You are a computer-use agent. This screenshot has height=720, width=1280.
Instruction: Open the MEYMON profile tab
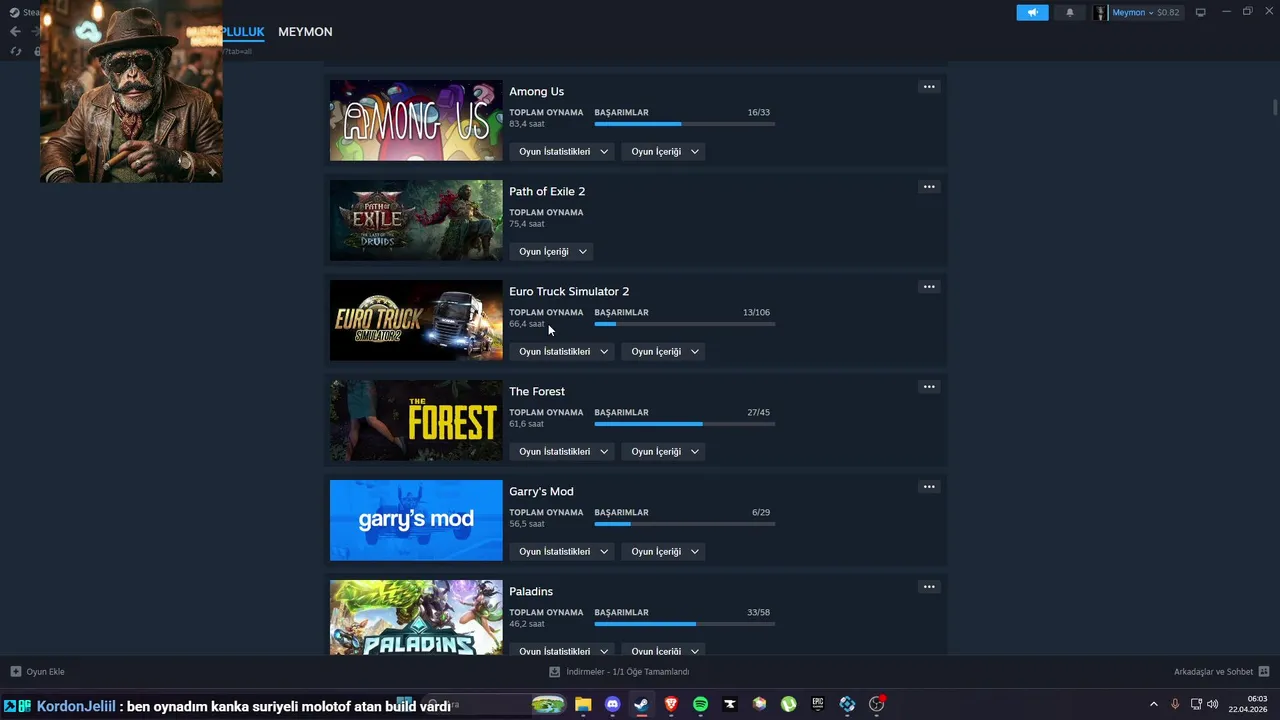305,32
